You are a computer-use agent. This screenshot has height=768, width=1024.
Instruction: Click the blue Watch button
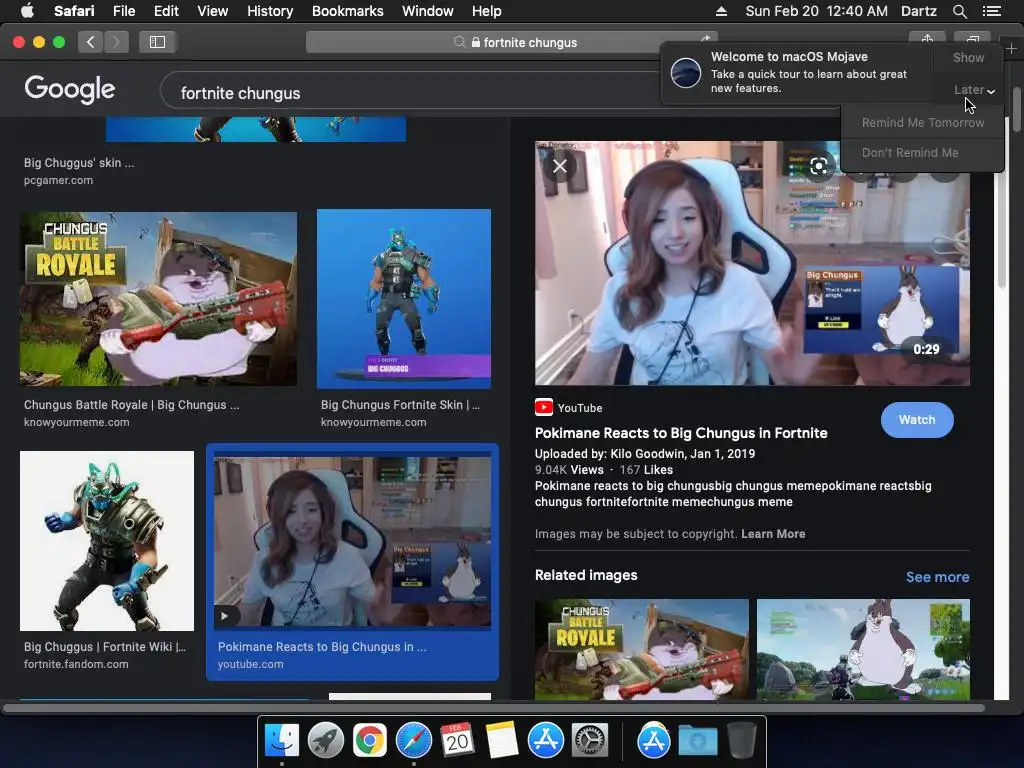917,420
